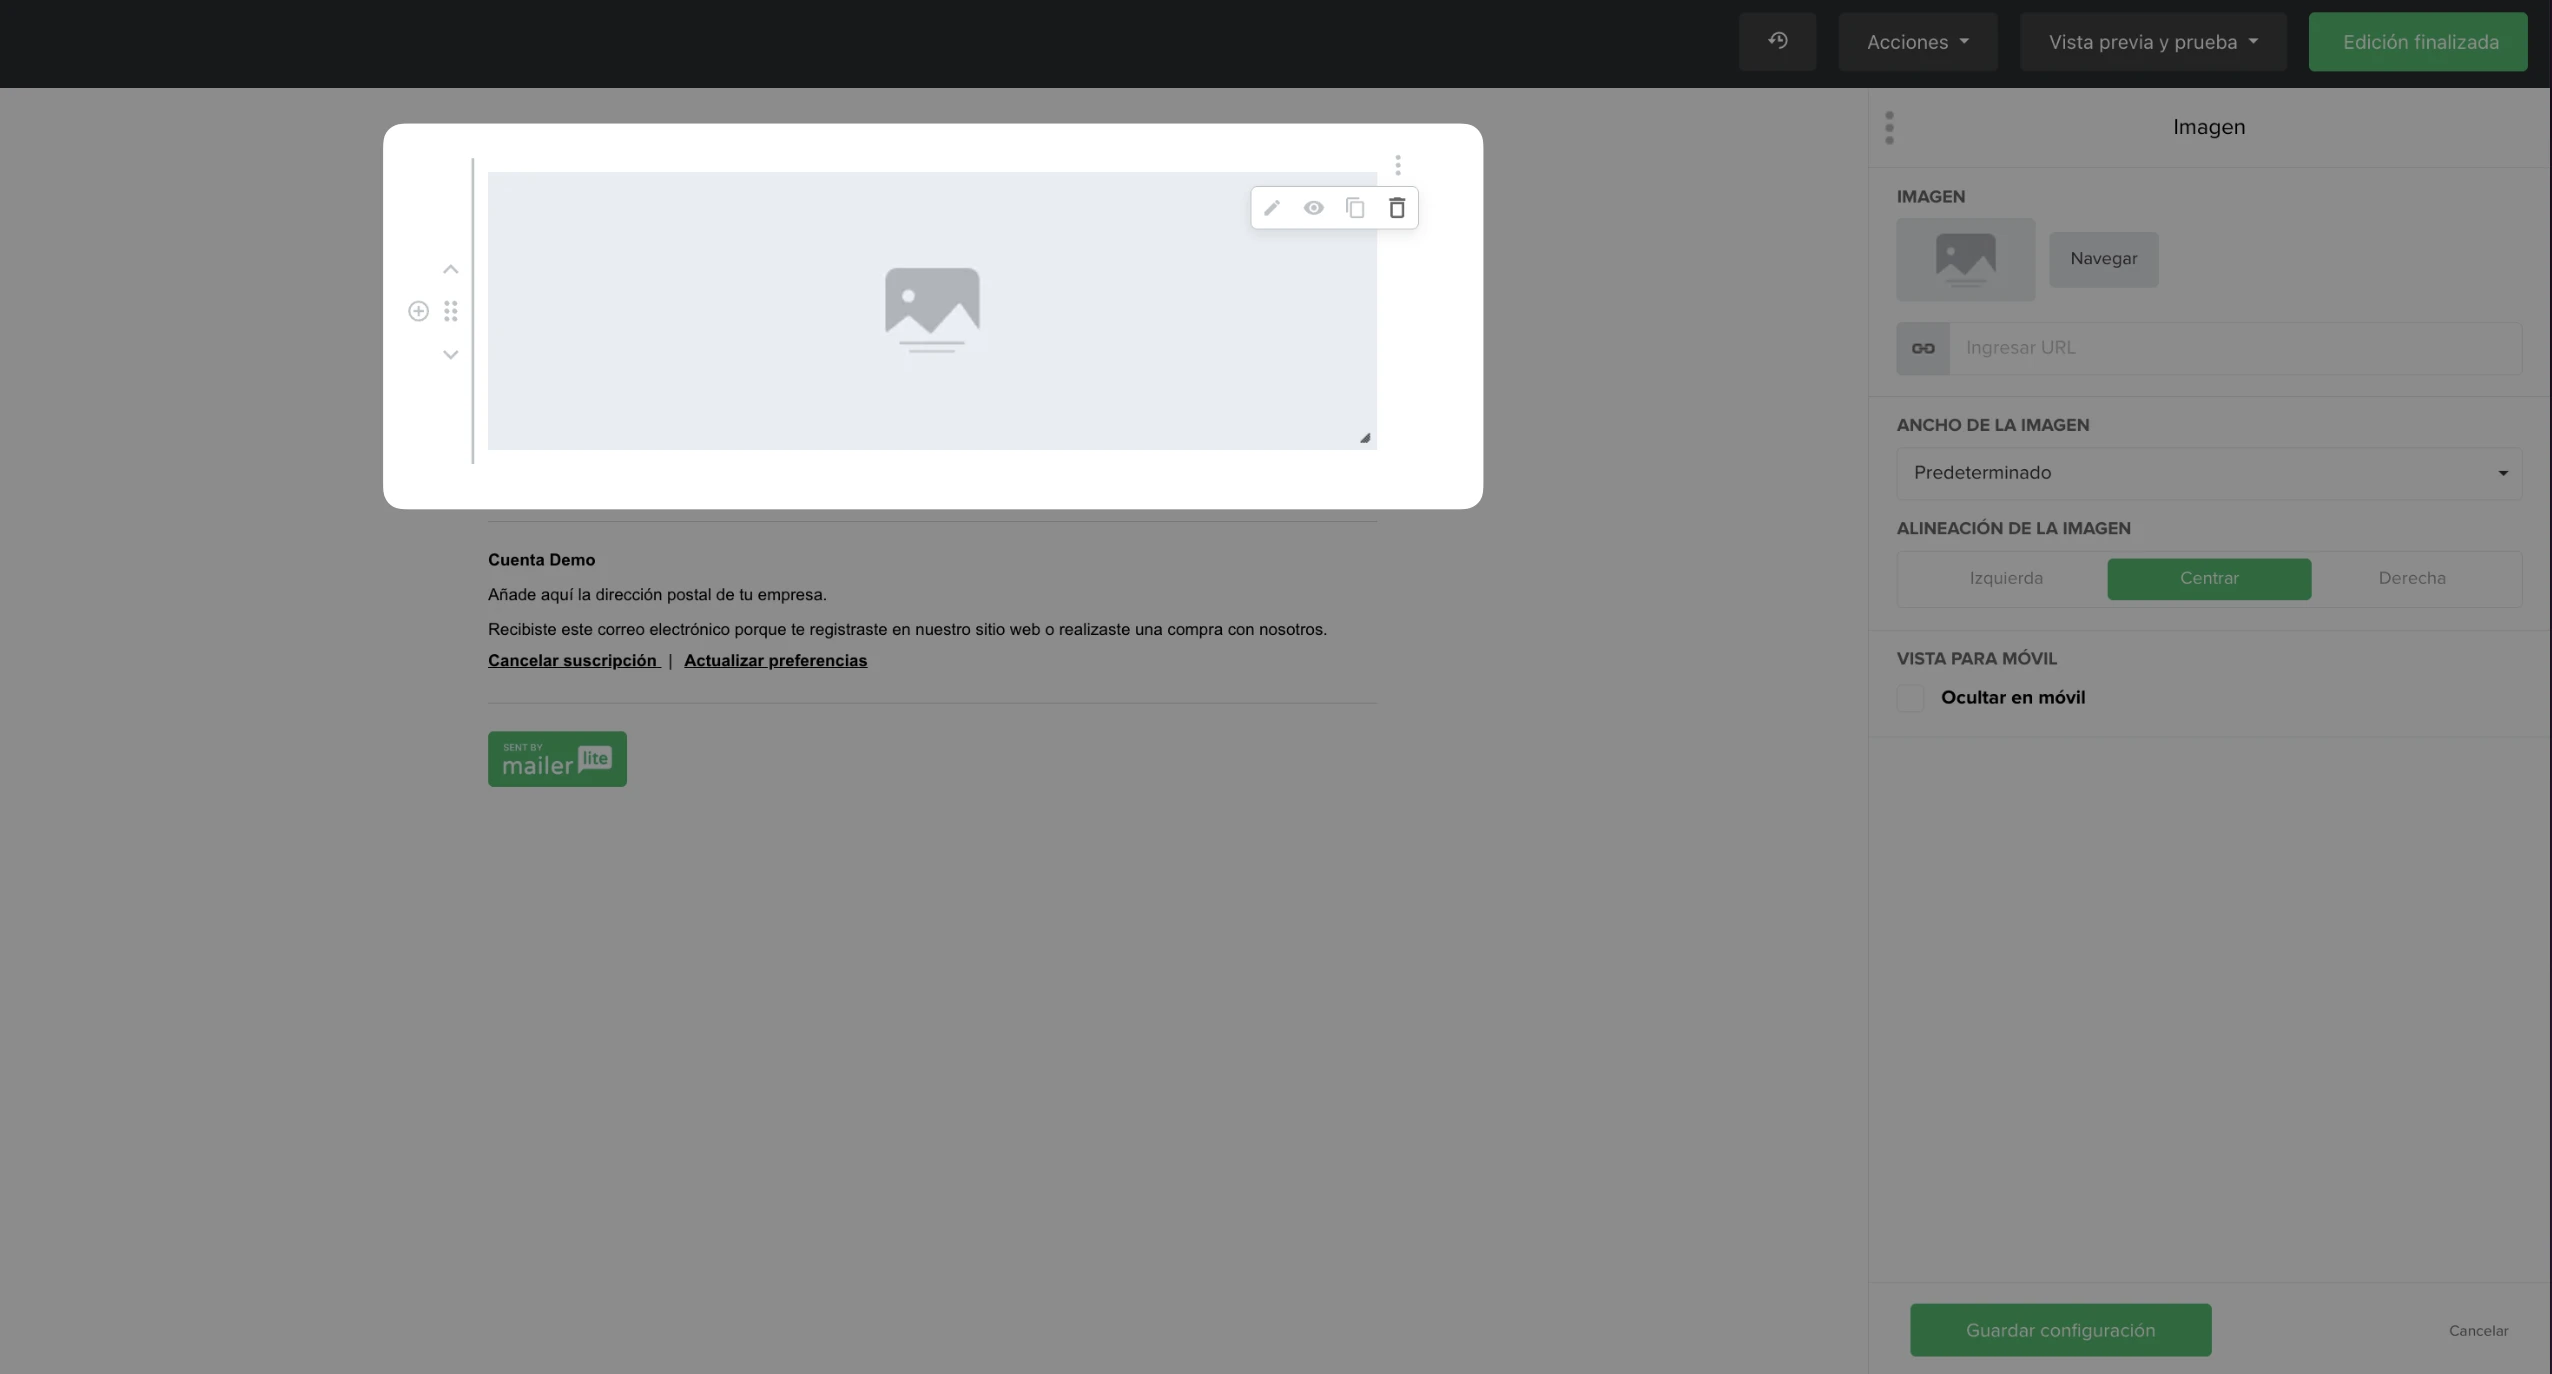Click the Edición finalizada button

tap(2418, 42)
